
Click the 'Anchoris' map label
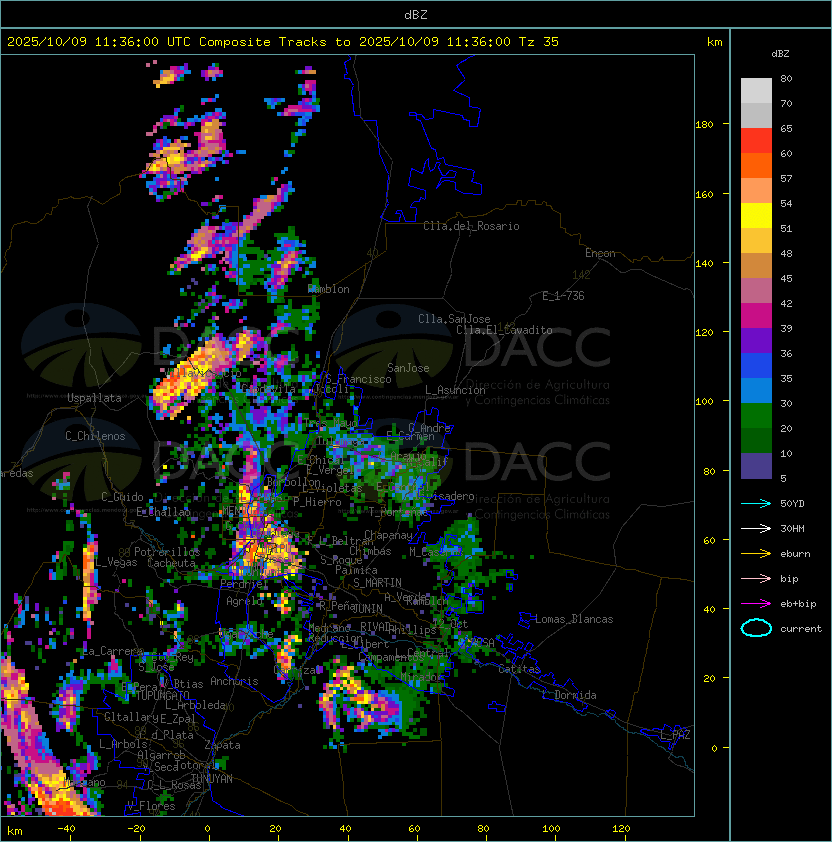tap(234, 681)
